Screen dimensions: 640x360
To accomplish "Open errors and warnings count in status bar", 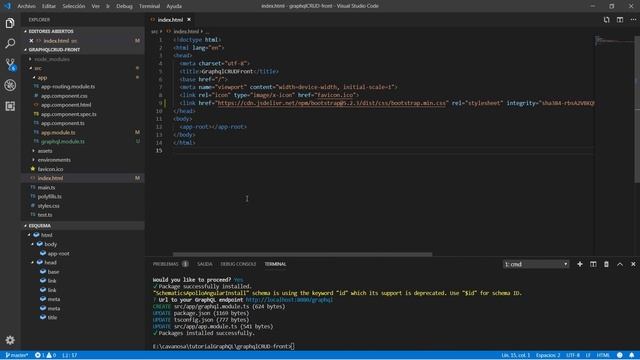I will pos(45,355).
